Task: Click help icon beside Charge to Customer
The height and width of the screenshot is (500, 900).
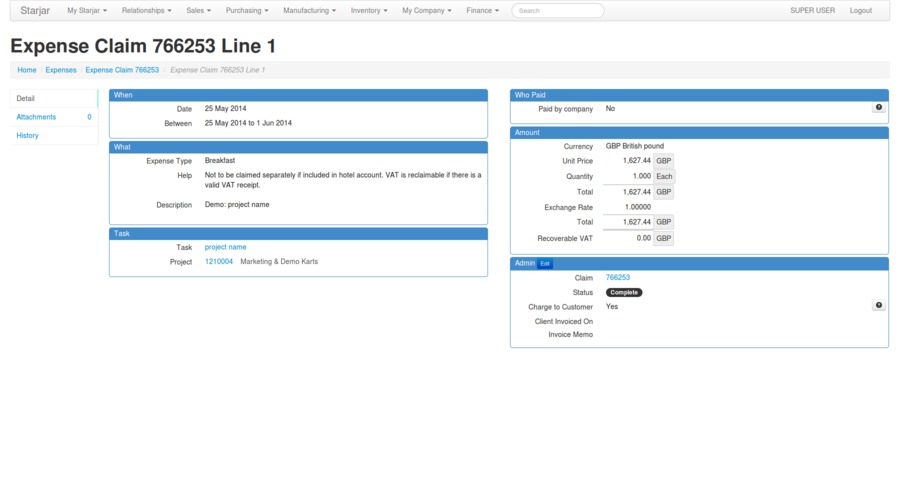Action: click(x=878, y=306)
